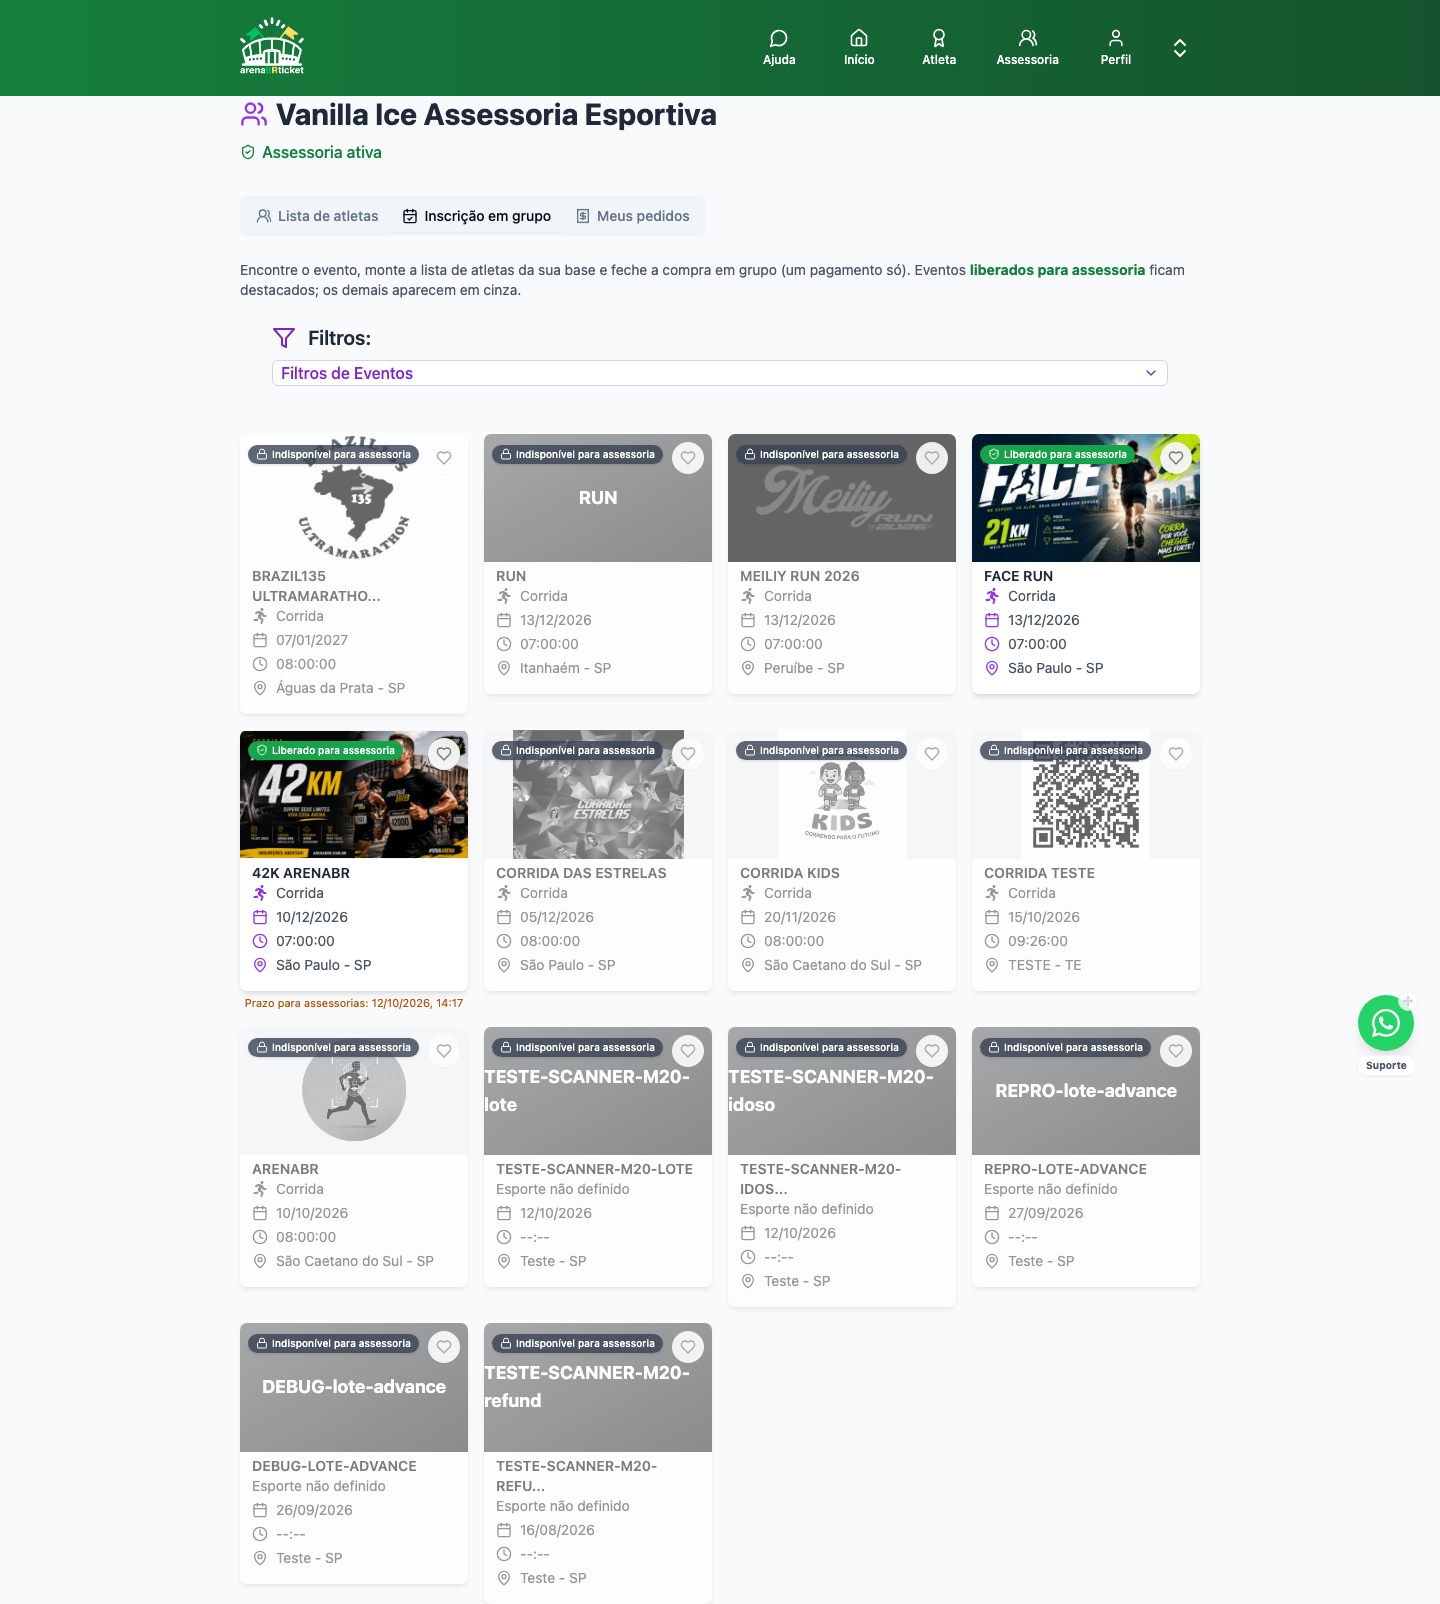
Task: Click the location pin on FACE RUN card
Action: click(992, 668)
